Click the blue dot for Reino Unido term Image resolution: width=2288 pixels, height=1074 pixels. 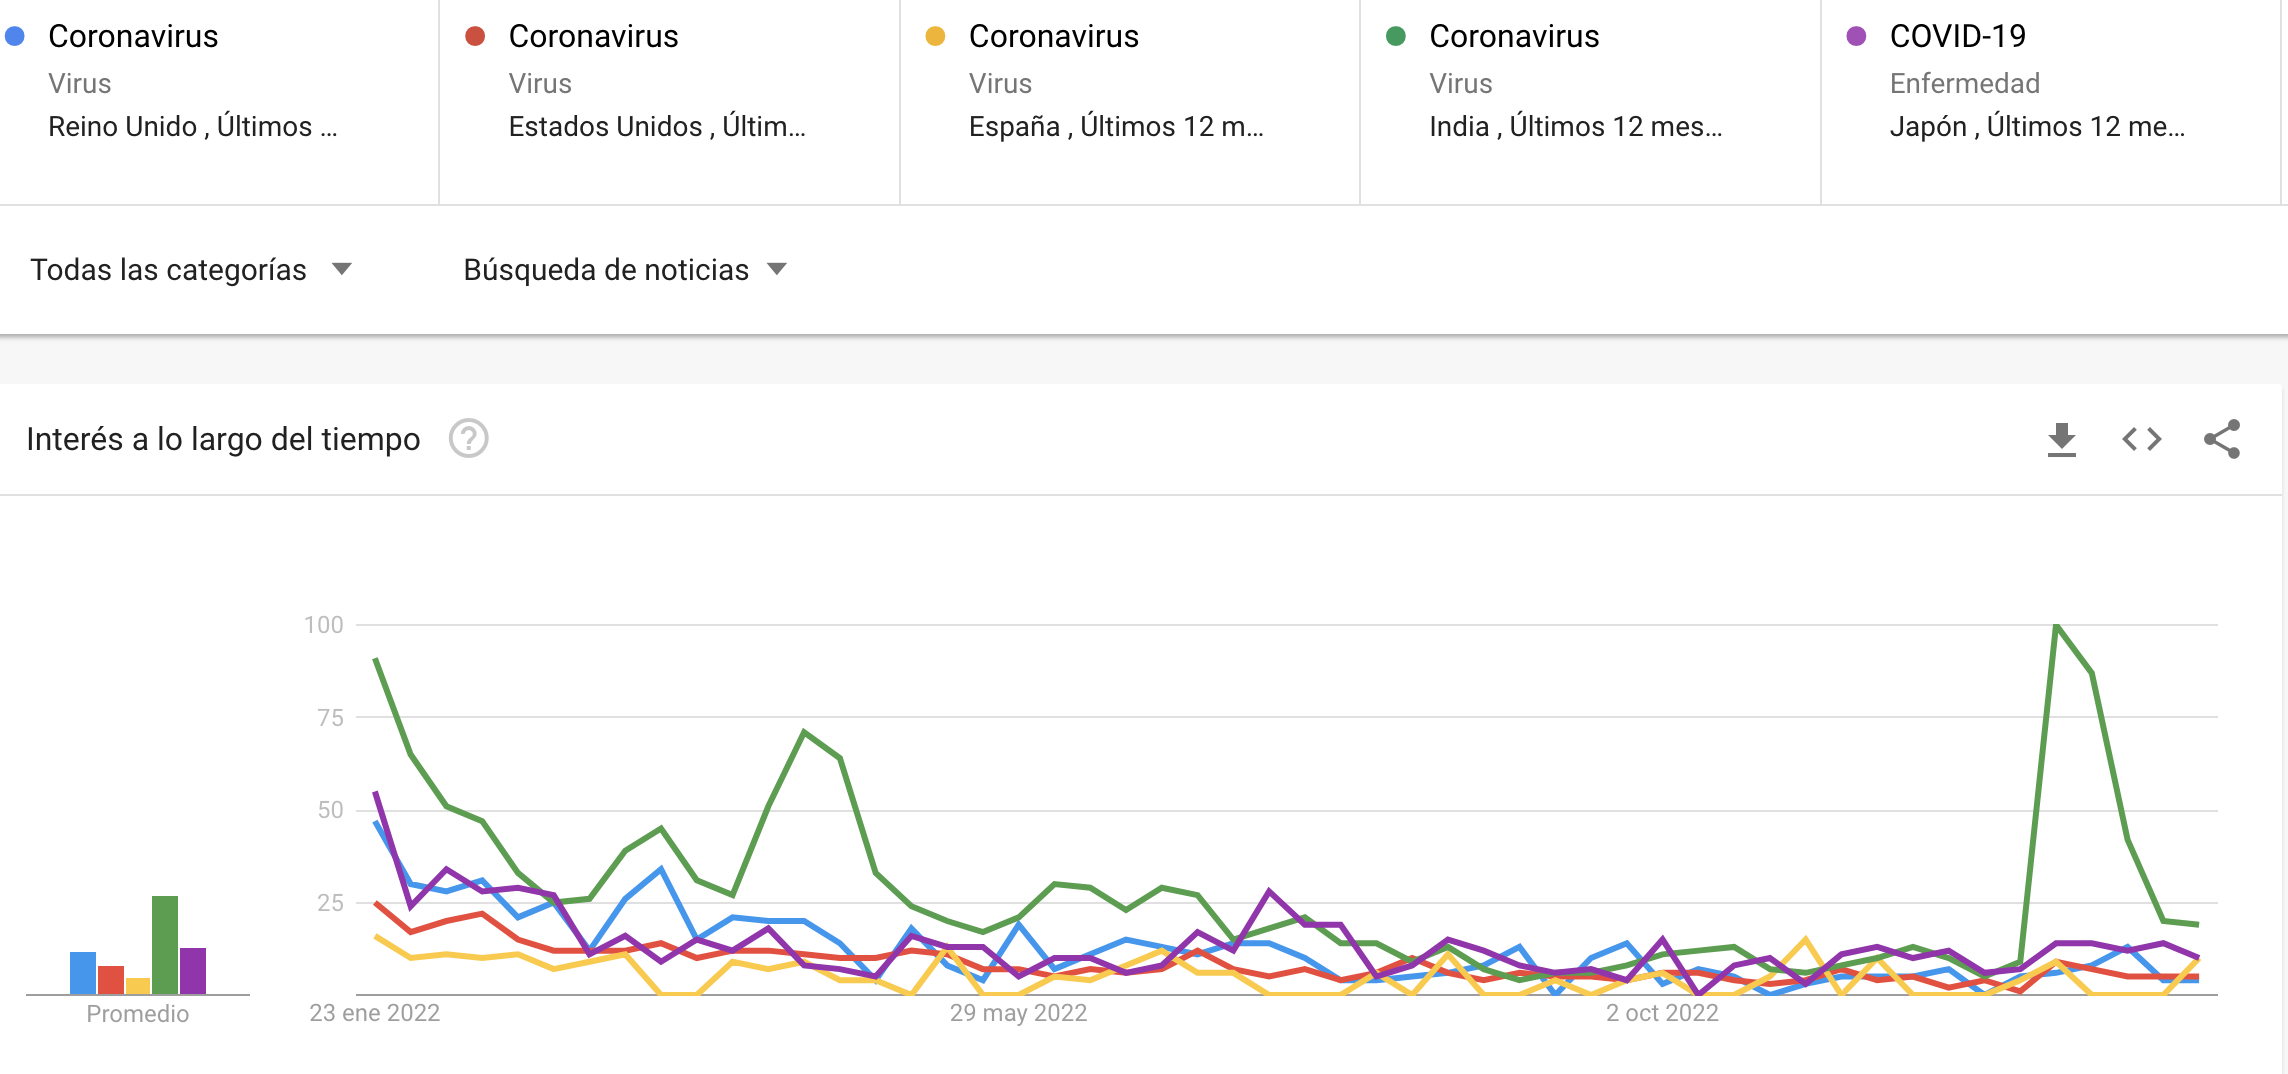[x=15, y=36]
